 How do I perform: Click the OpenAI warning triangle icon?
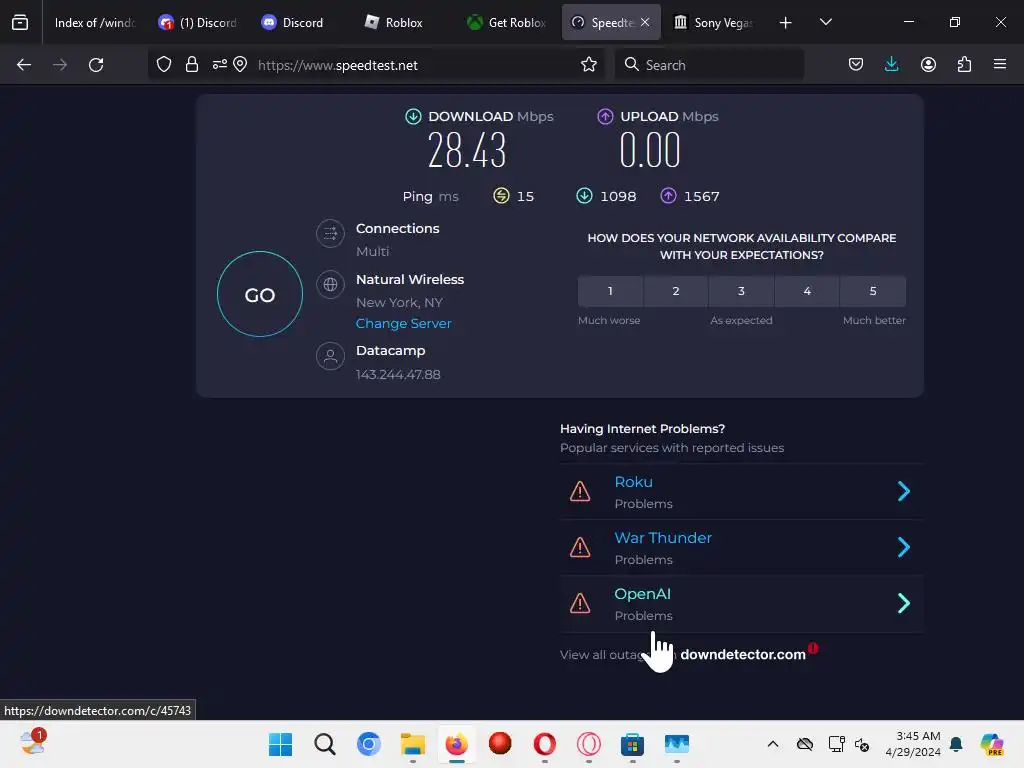click(x=580, y=603)
